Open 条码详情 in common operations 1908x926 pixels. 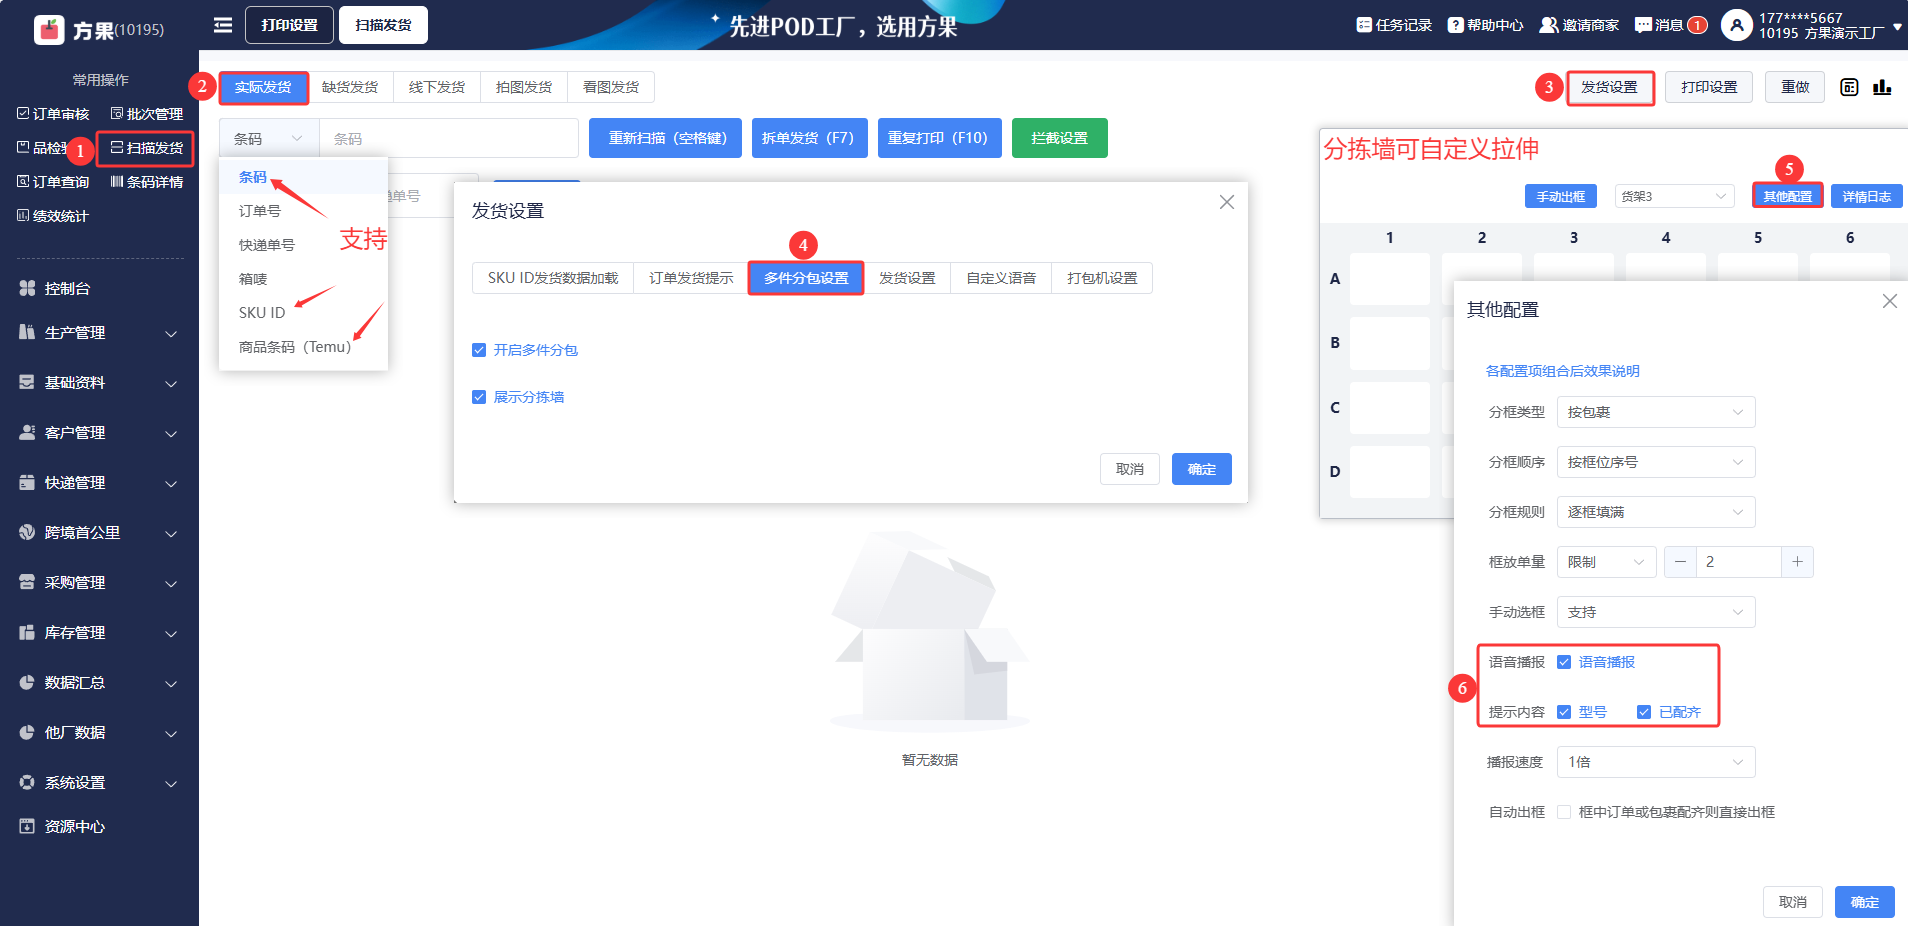pyautogui.click(x=147, y=182)
